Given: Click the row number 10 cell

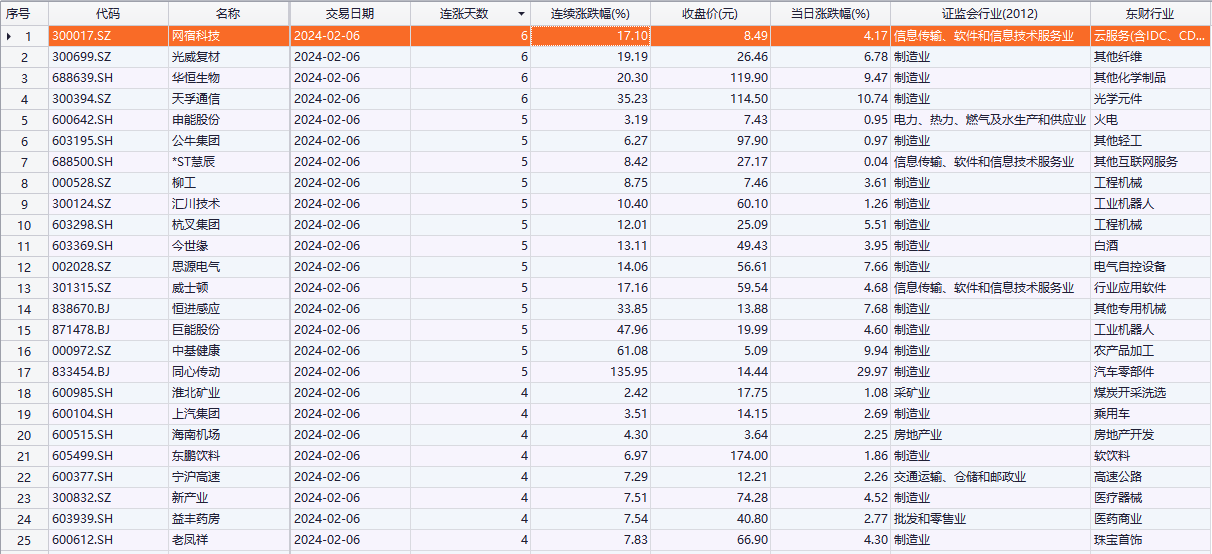Looking at the screenshot, I should point(25,225).
